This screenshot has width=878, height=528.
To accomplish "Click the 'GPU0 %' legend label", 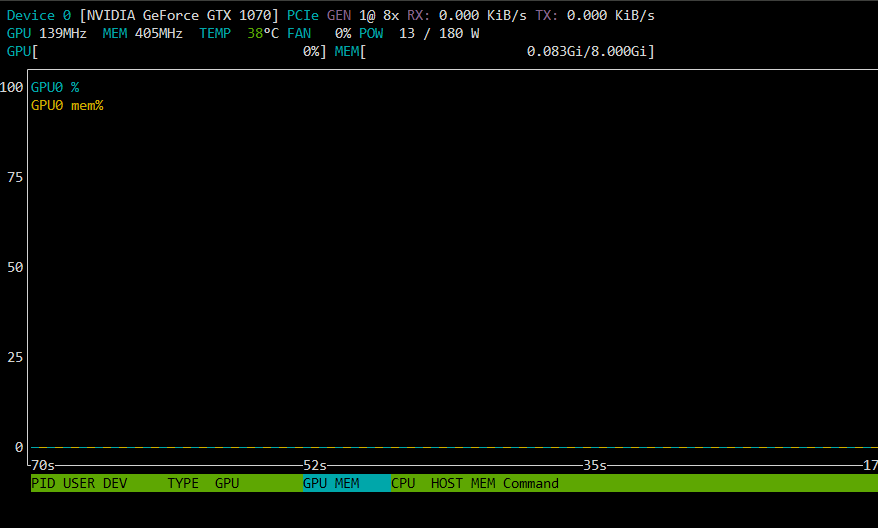I will pos(55,87).
